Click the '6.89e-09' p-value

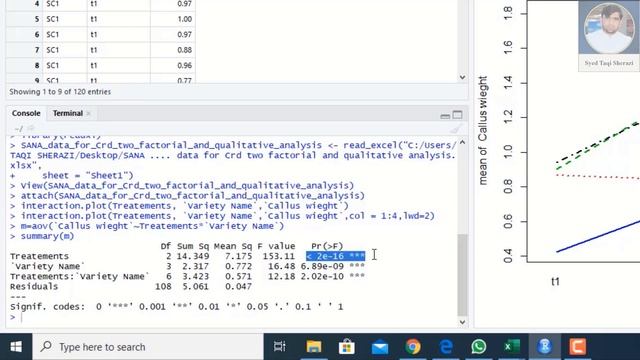coord(322,266)
